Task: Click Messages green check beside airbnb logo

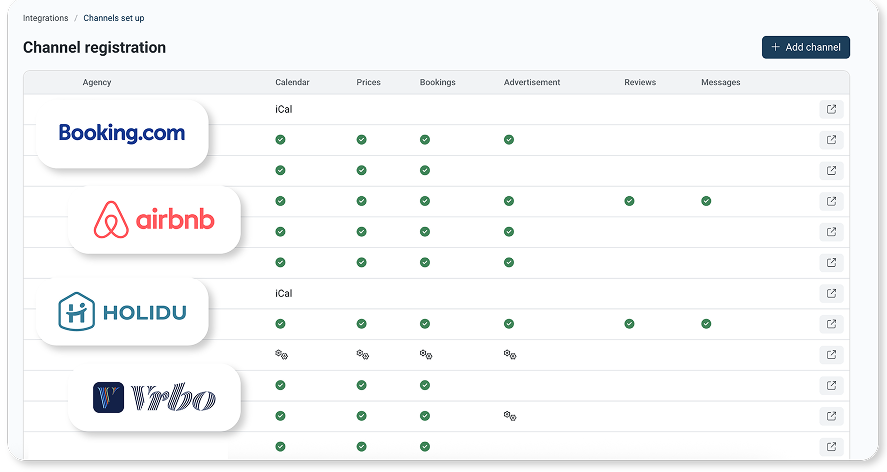Action: pos(706,201)
